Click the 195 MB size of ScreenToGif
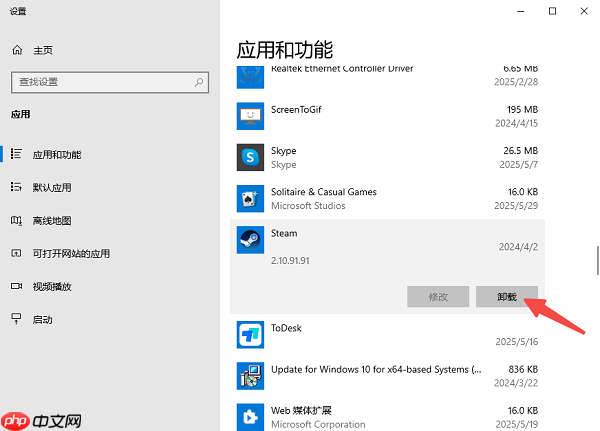Screen dimensions: 600x431 coord(522,110)
